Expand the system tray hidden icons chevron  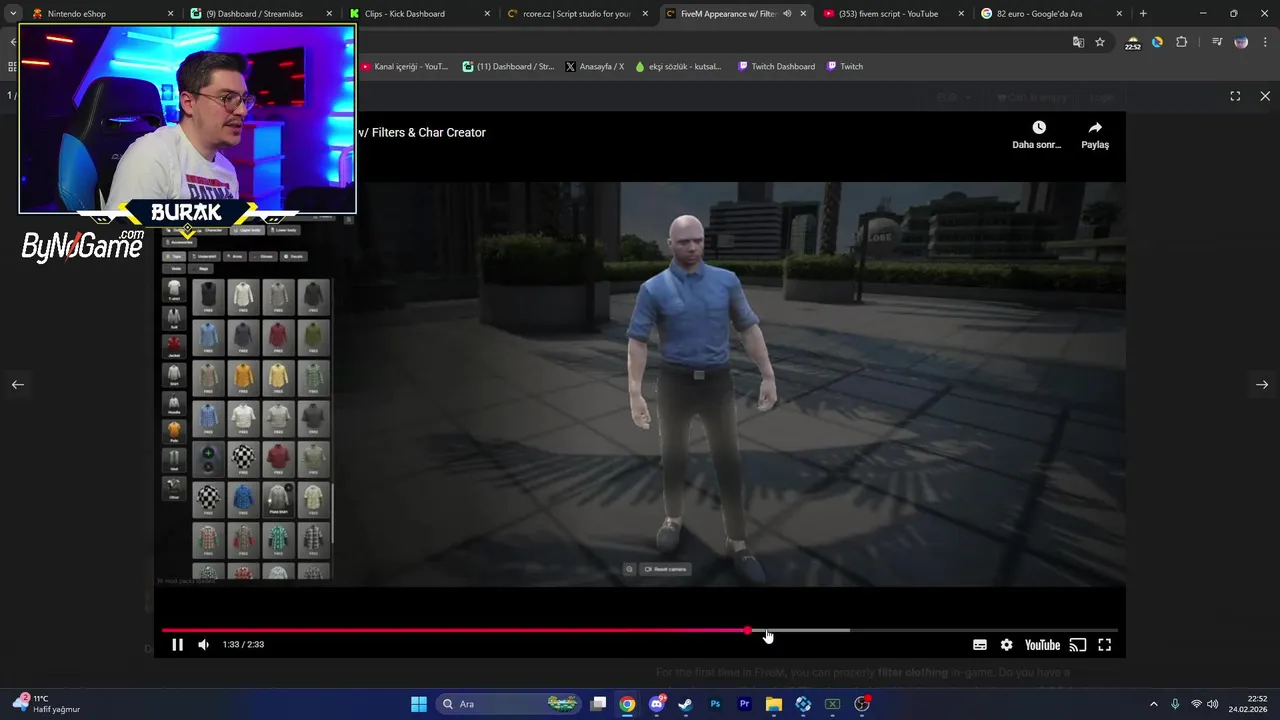point(1153,704)
